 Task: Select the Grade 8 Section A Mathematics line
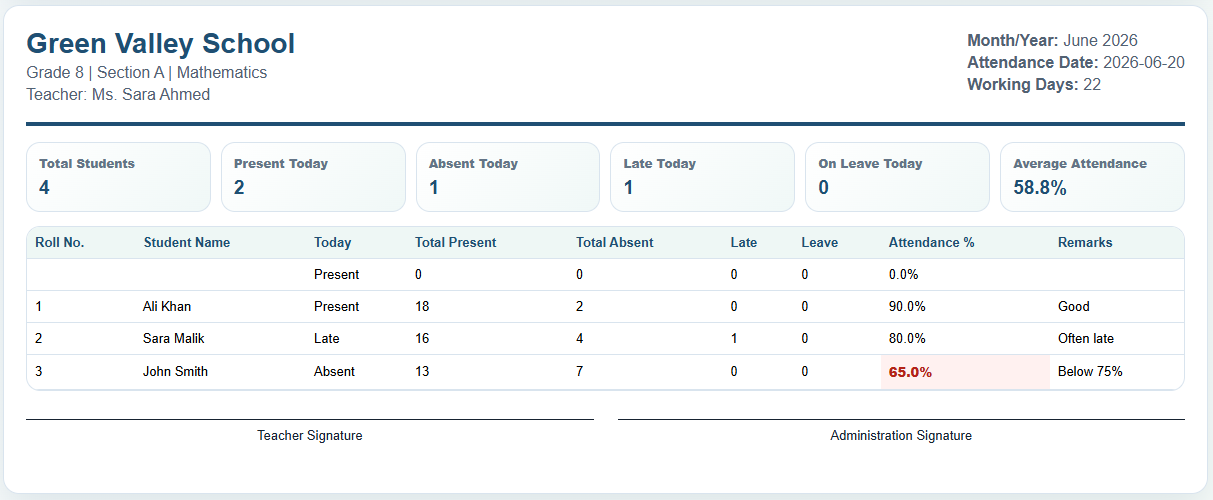click(x=146, y=73)
